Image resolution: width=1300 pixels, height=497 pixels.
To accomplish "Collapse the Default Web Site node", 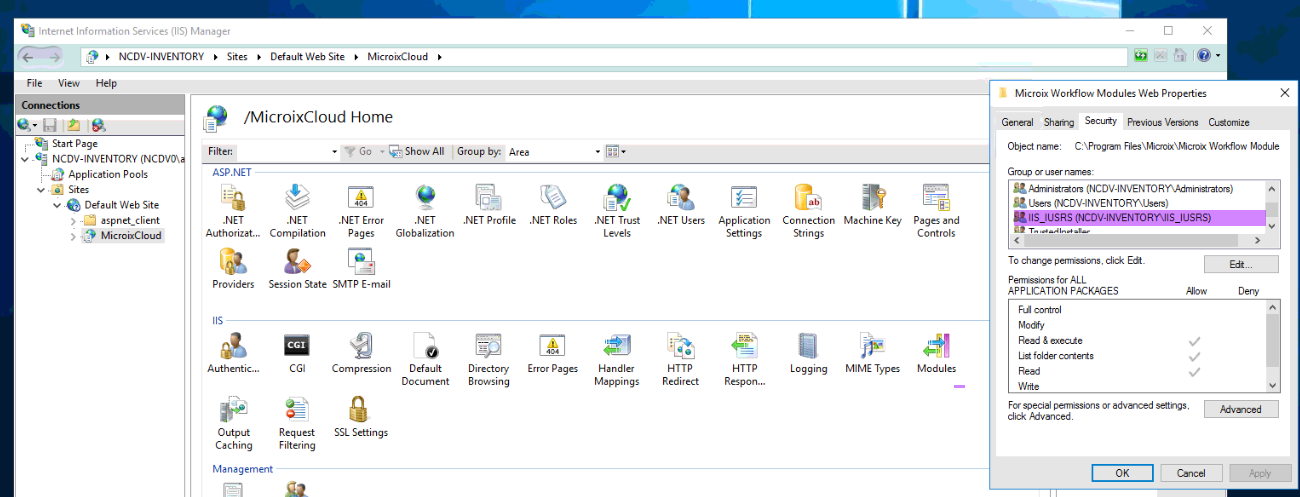I will tap(57, 205).
